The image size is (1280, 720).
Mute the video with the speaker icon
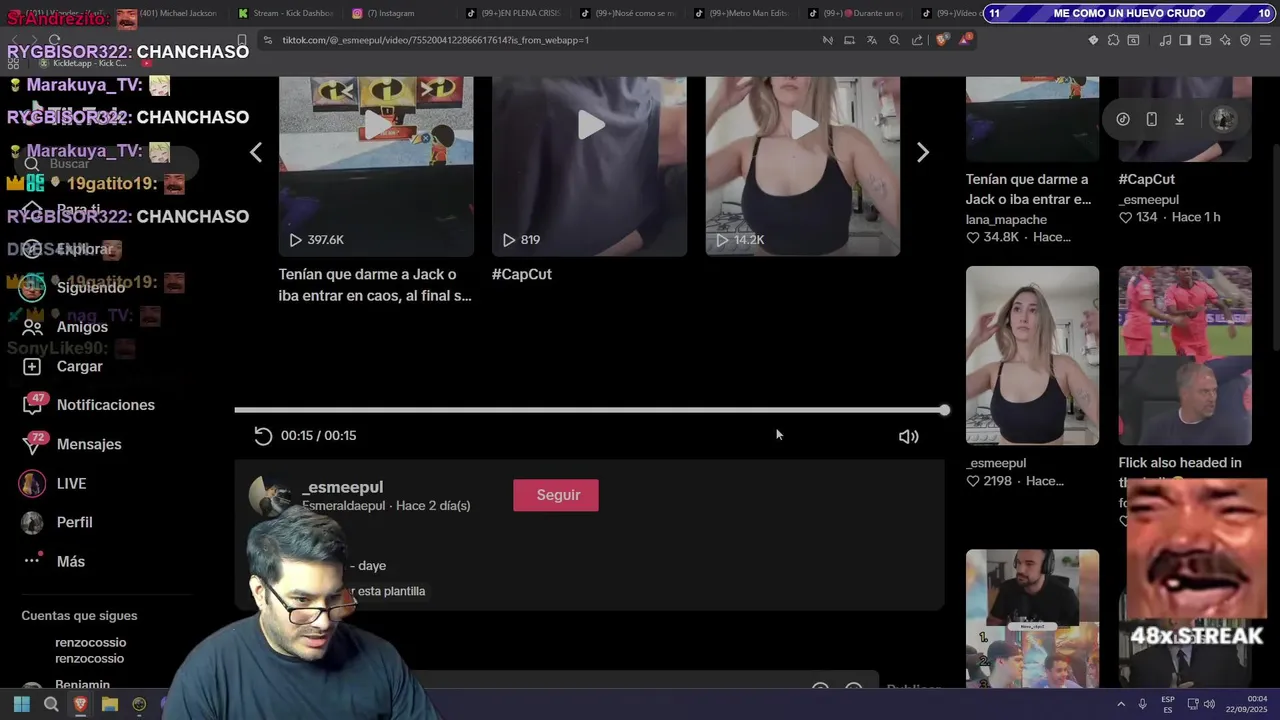908,436
